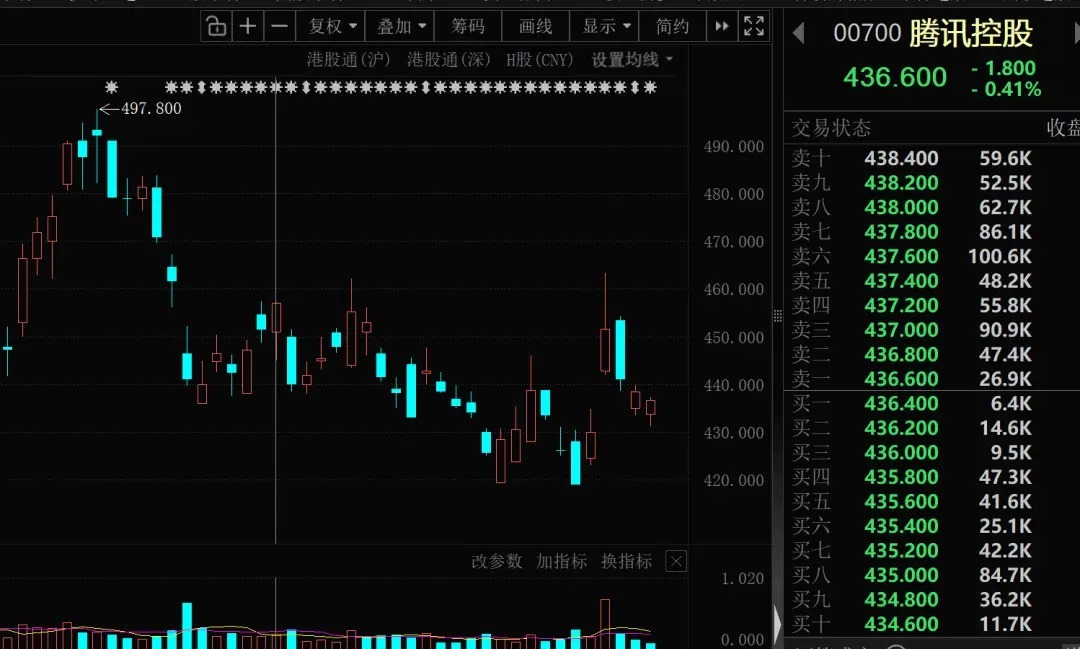Expand the 叠加 dropdown menu

(401, 26)
